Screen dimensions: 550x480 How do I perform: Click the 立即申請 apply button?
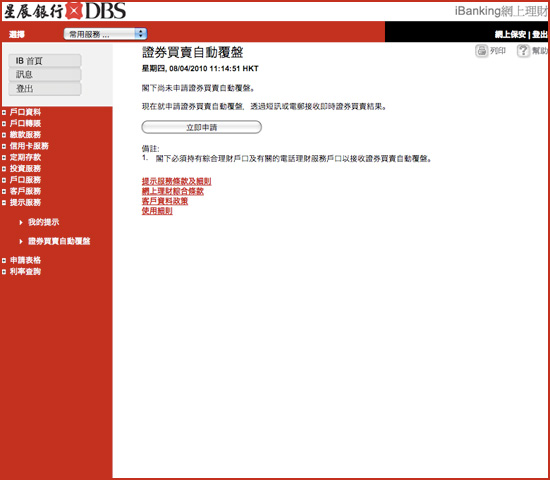coord(201,127)
